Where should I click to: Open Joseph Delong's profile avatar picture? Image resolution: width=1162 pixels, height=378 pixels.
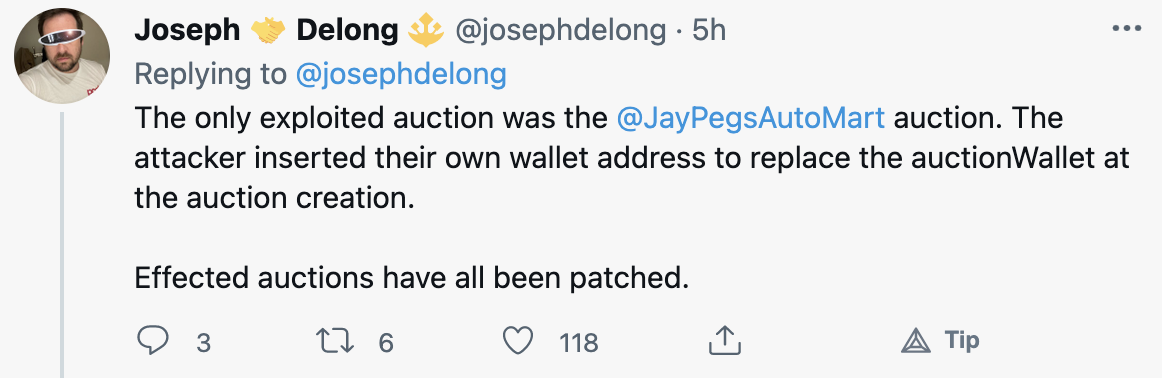[62, 55]
